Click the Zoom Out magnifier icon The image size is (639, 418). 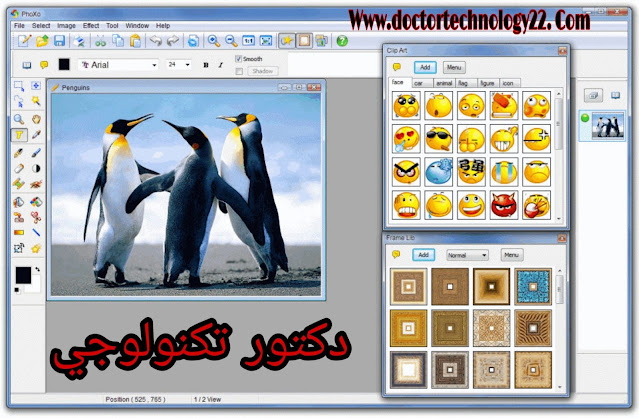click(x=231, y=41)
